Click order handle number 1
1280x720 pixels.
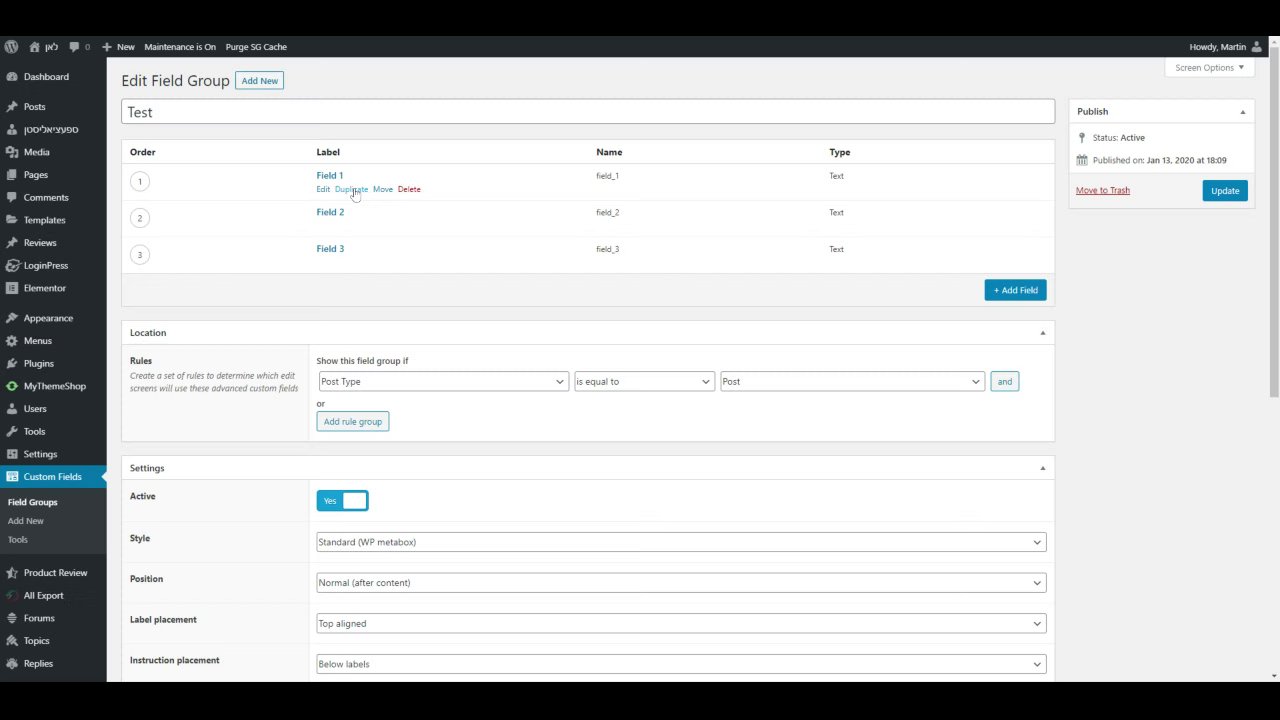140,181
